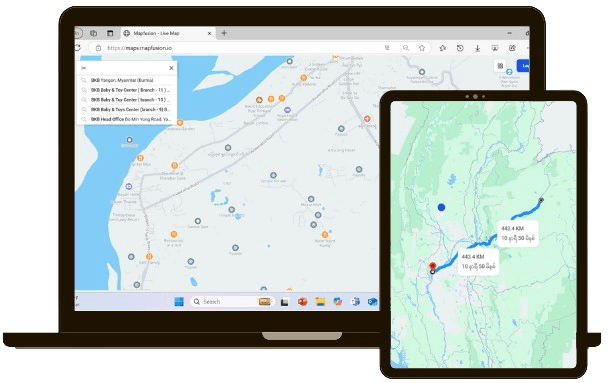Open the browser downloads icon

pos(477,48)
